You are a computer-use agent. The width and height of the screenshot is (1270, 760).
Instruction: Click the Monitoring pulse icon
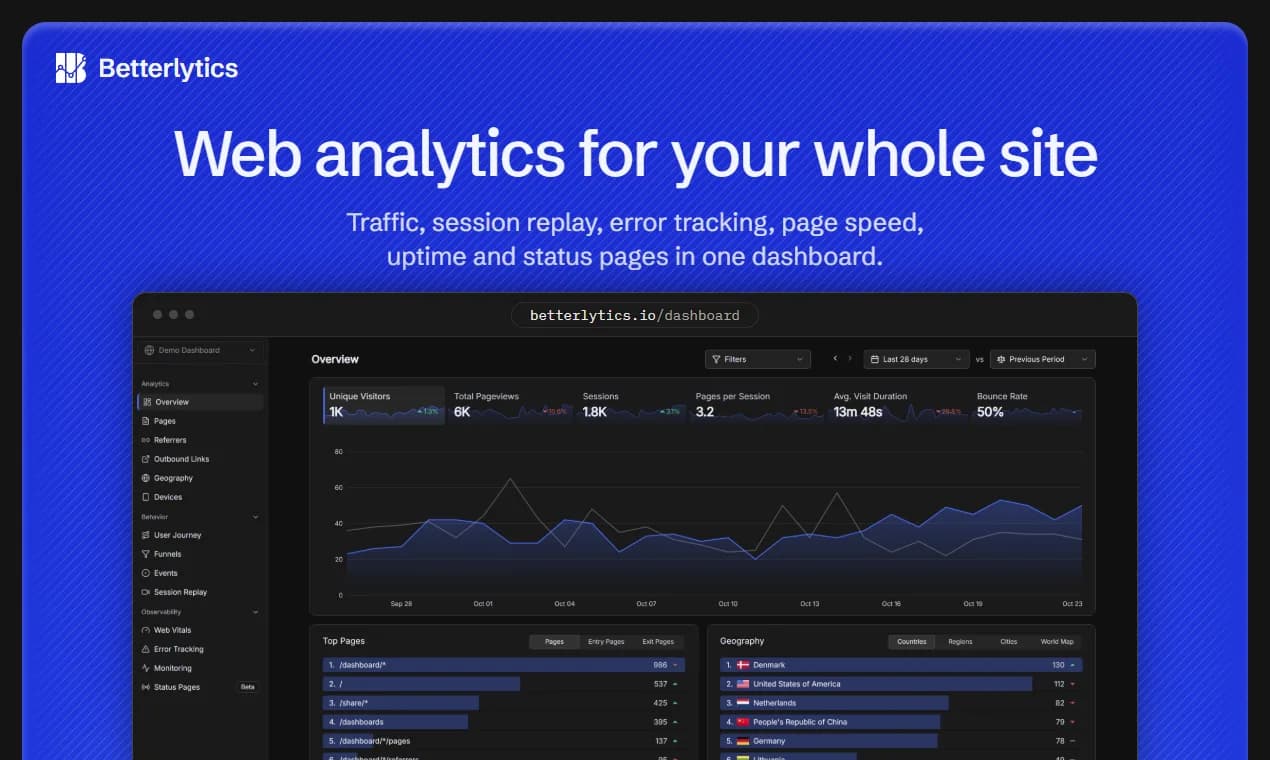click(146, 668)
